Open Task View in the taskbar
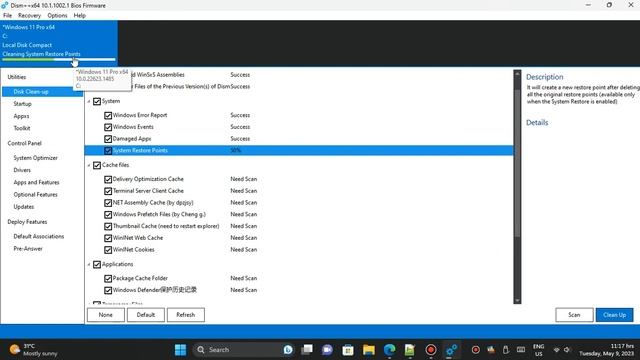The image size is (640, 360). point(307,350)
